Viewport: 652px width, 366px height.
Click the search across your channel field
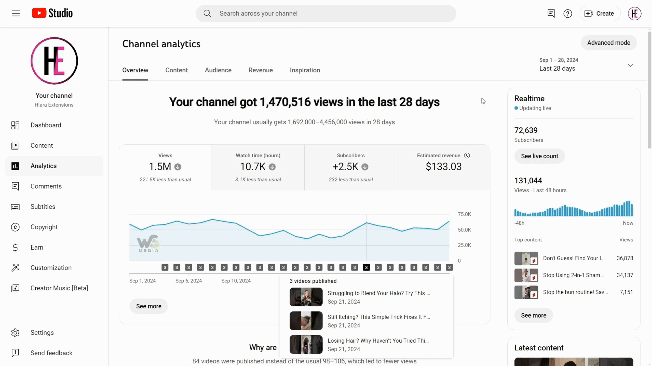point(326,14)
